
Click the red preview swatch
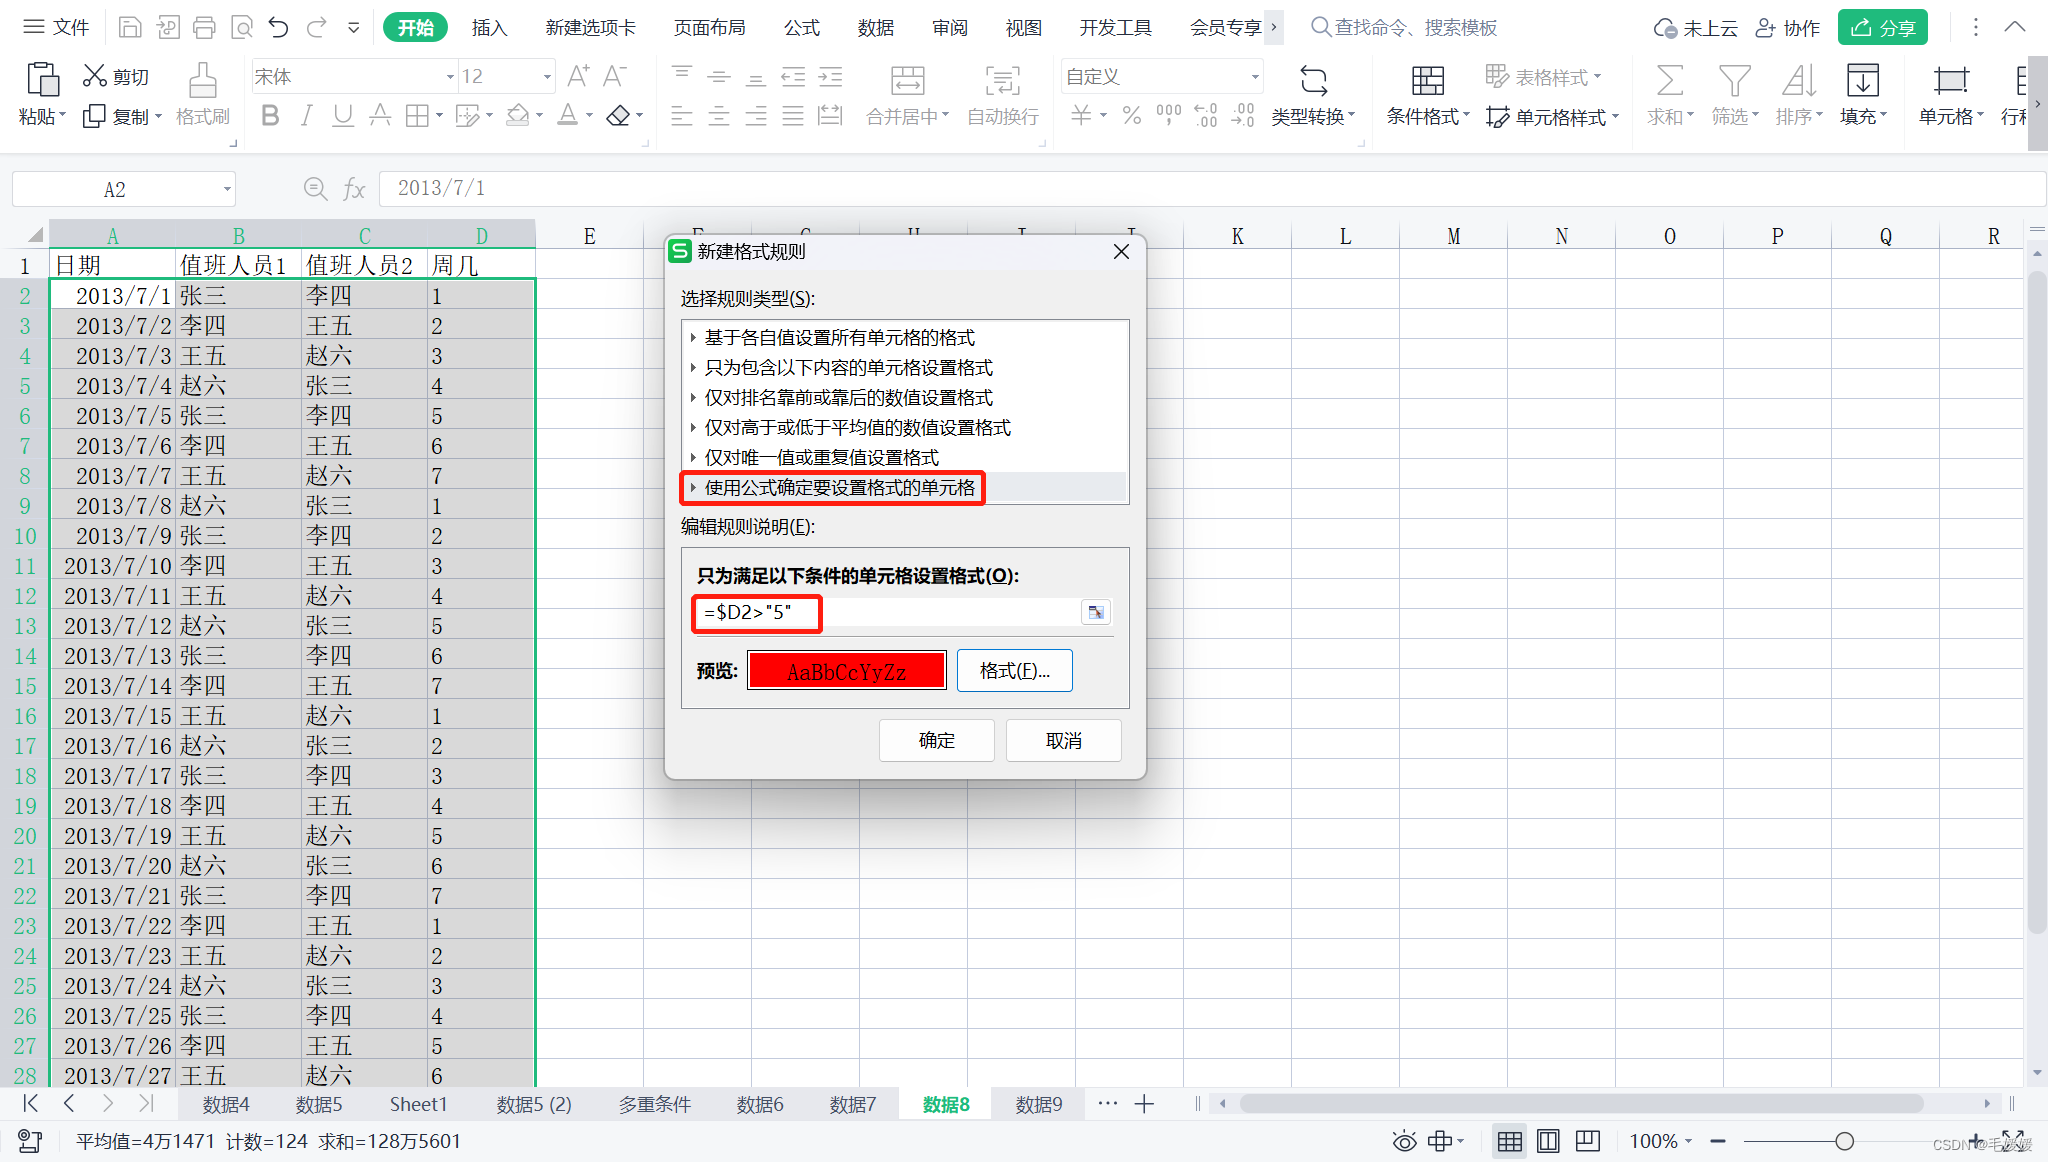pyautogui.click(x=846, y=670)
